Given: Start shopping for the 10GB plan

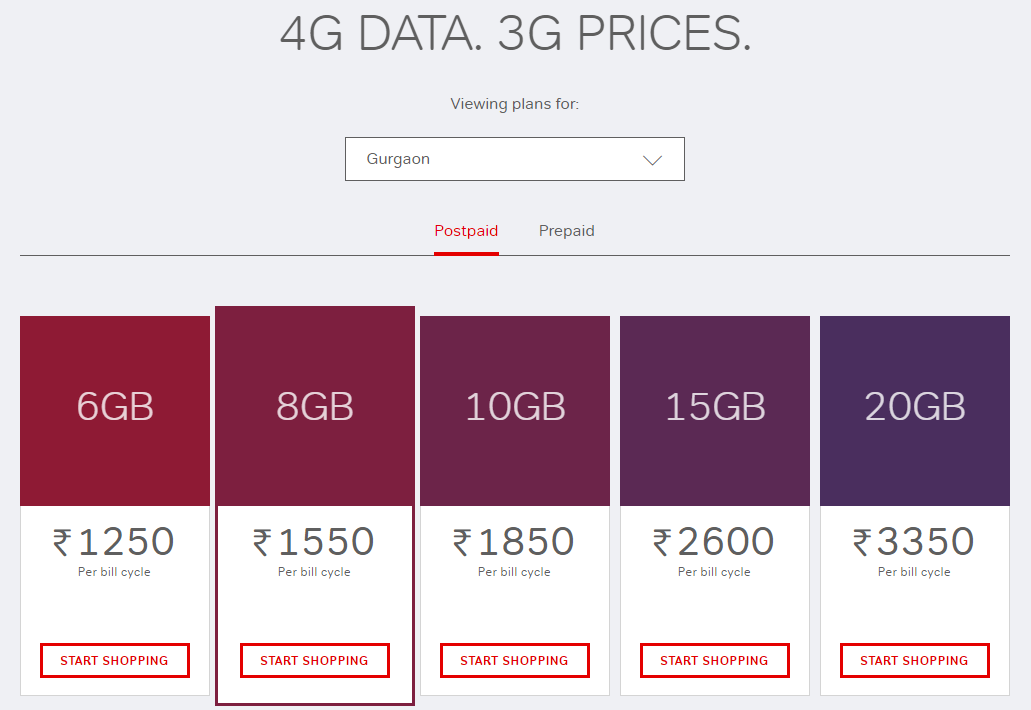Looking at the screenshot, I should (515, 660).
